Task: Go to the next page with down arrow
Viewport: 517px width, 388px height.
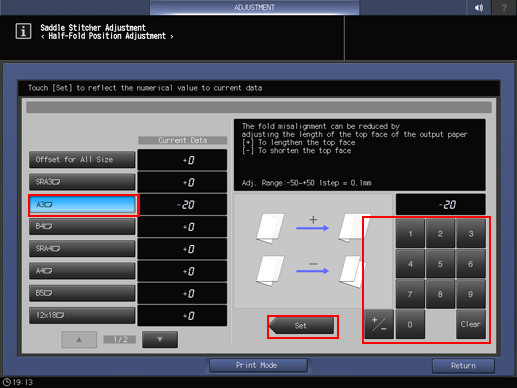Action: click(160, 339)
